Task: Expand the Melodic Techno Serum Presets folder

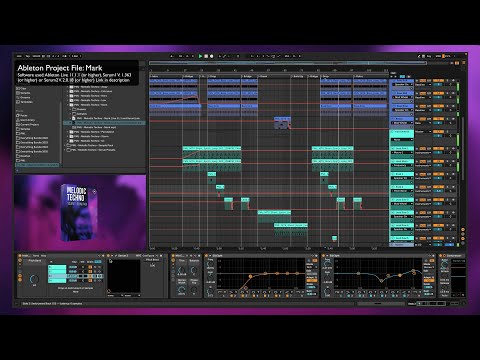Action: [x=65, y=150]
